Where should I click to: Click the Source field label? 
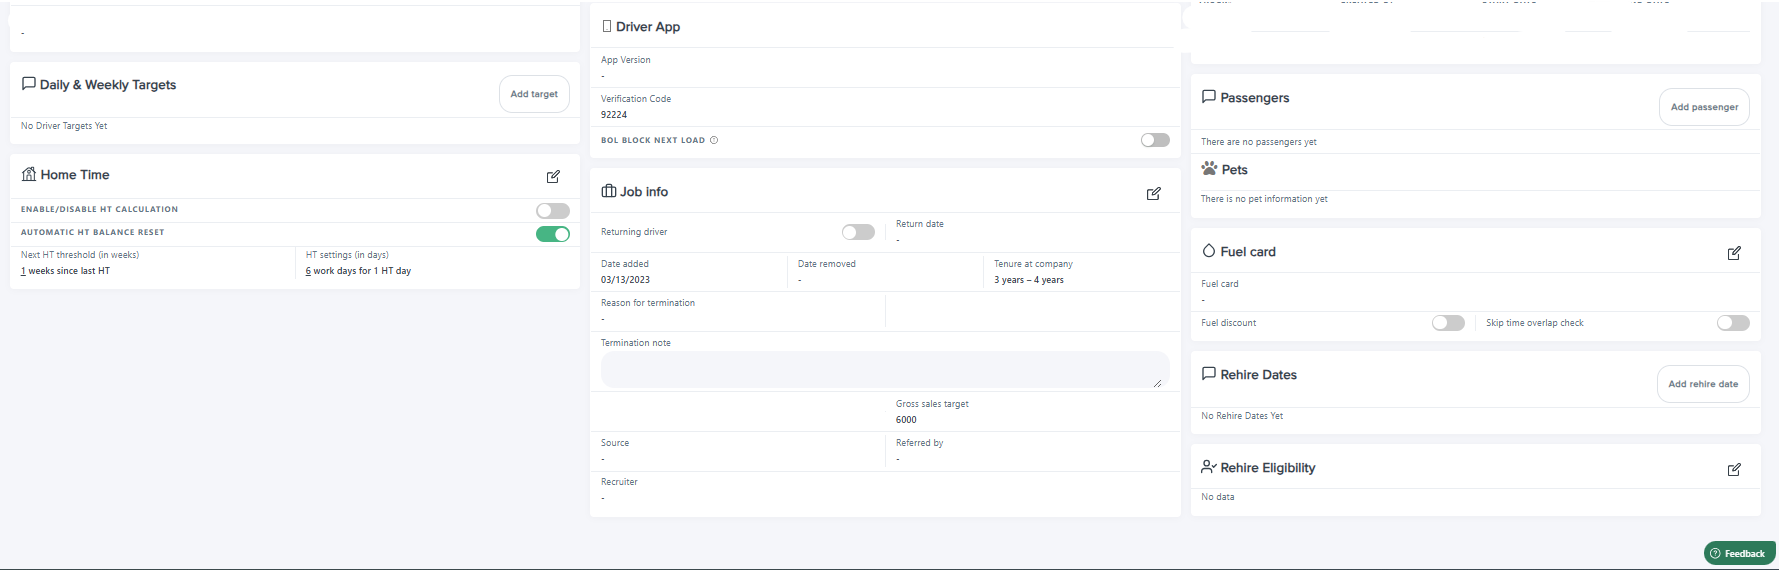tap(615, 443)
